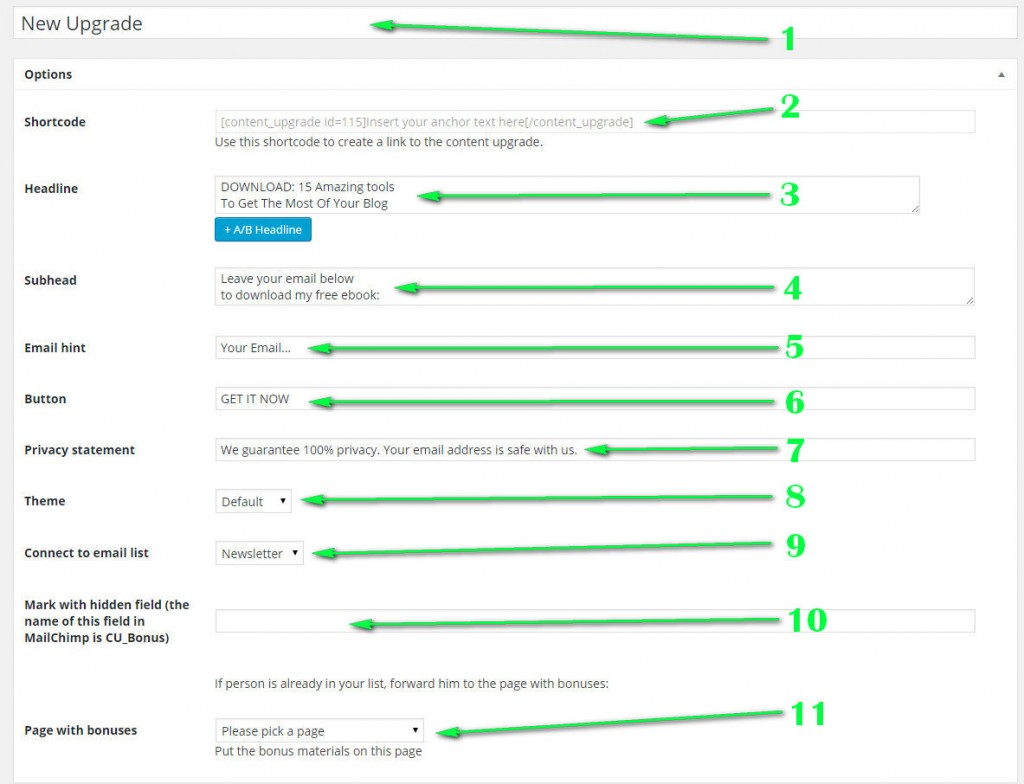Select Newsletter in the email list selector
The height and width of the screenshot is (784, 1024).
pyautogui.click(x=258, y=552)
